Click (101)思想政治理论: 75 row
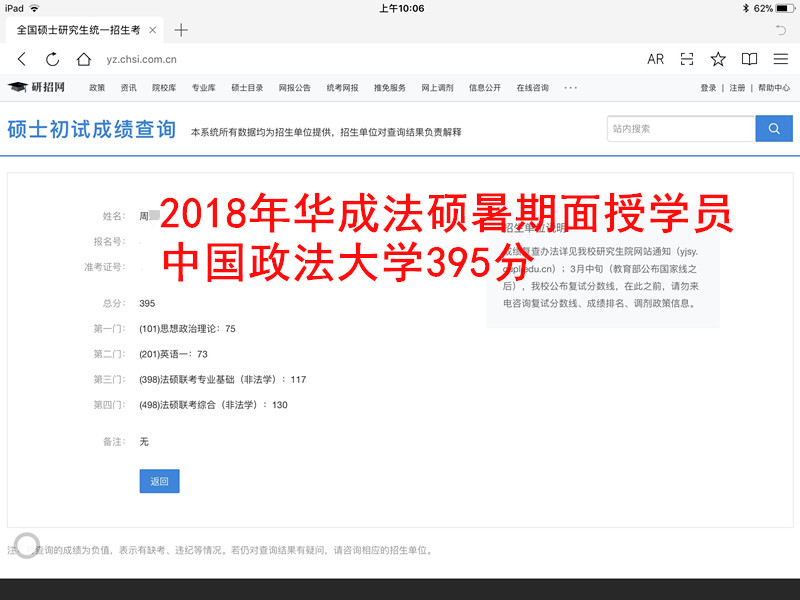Screen dimensions: 800x600 pos(187,329)
